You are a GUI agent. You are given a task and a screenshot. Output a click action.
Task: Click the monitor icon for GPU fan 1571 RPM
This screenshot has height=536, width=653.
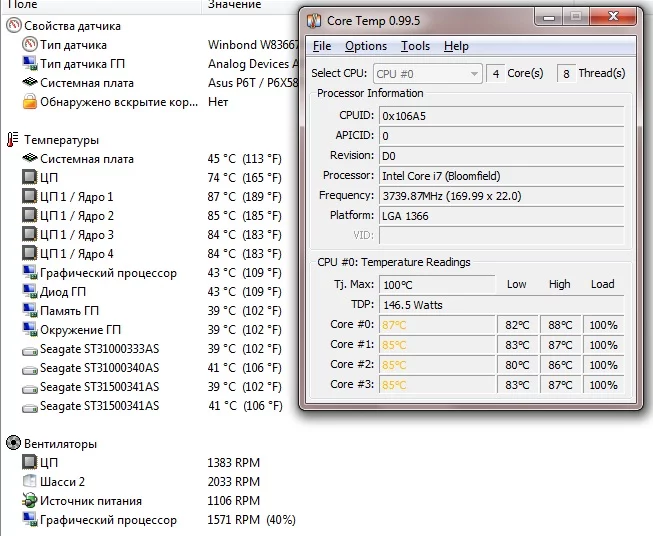coord(30,519)
